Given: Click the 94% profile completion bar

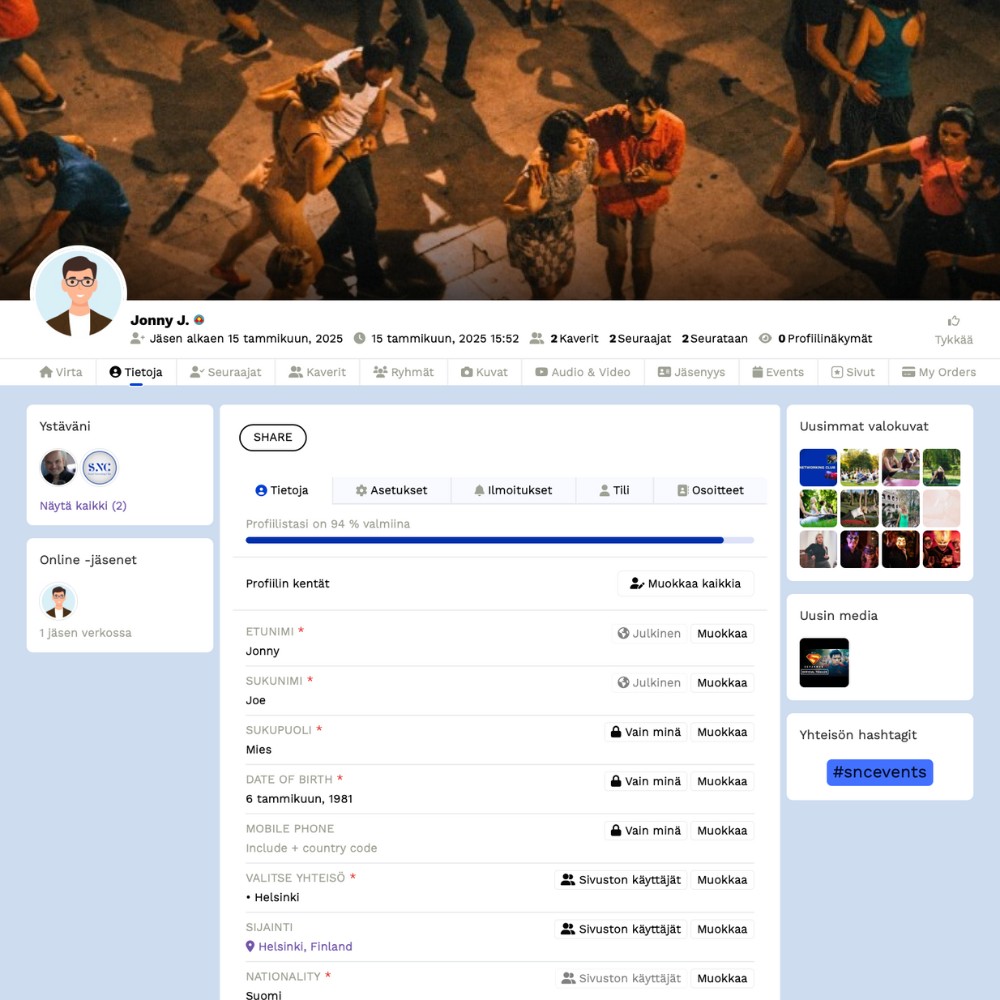Looking at the screenshot, I should coord(500,539).
